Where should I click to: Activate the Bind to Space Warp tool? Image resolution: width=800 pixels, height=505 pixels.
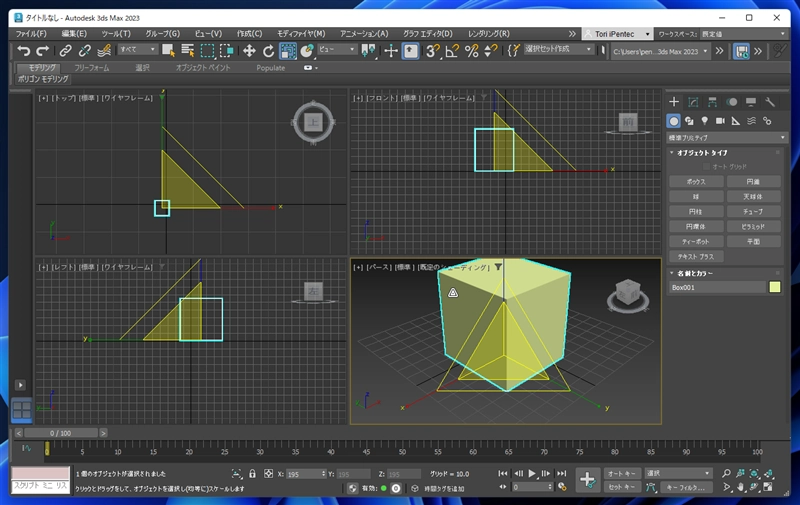pyautogui.click(x=104, y=50)
